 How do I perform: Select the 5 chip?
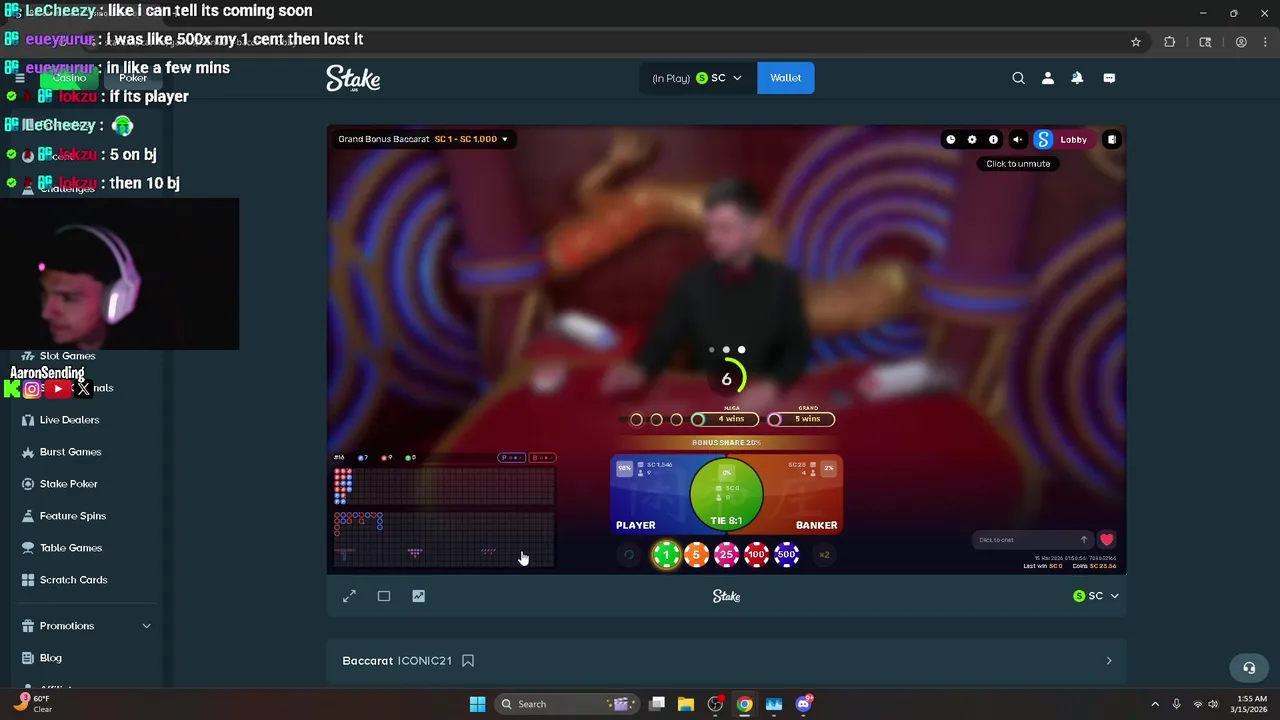pos(696,555)
